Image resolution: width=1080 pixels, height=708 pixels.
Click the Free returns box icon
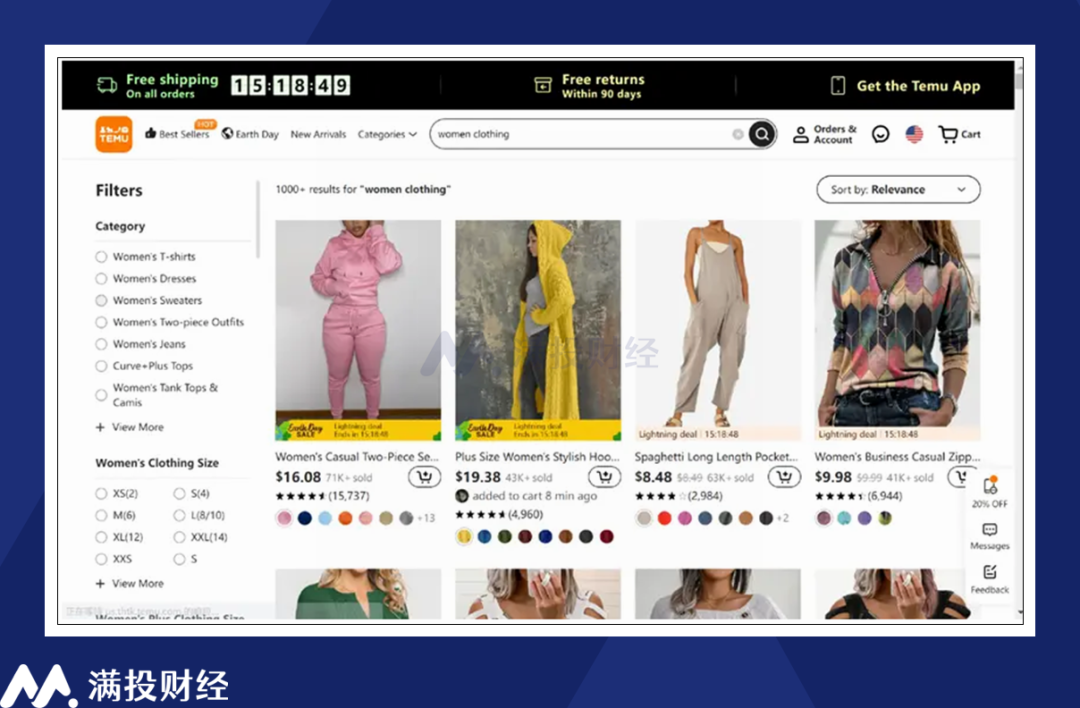(543, 85)
